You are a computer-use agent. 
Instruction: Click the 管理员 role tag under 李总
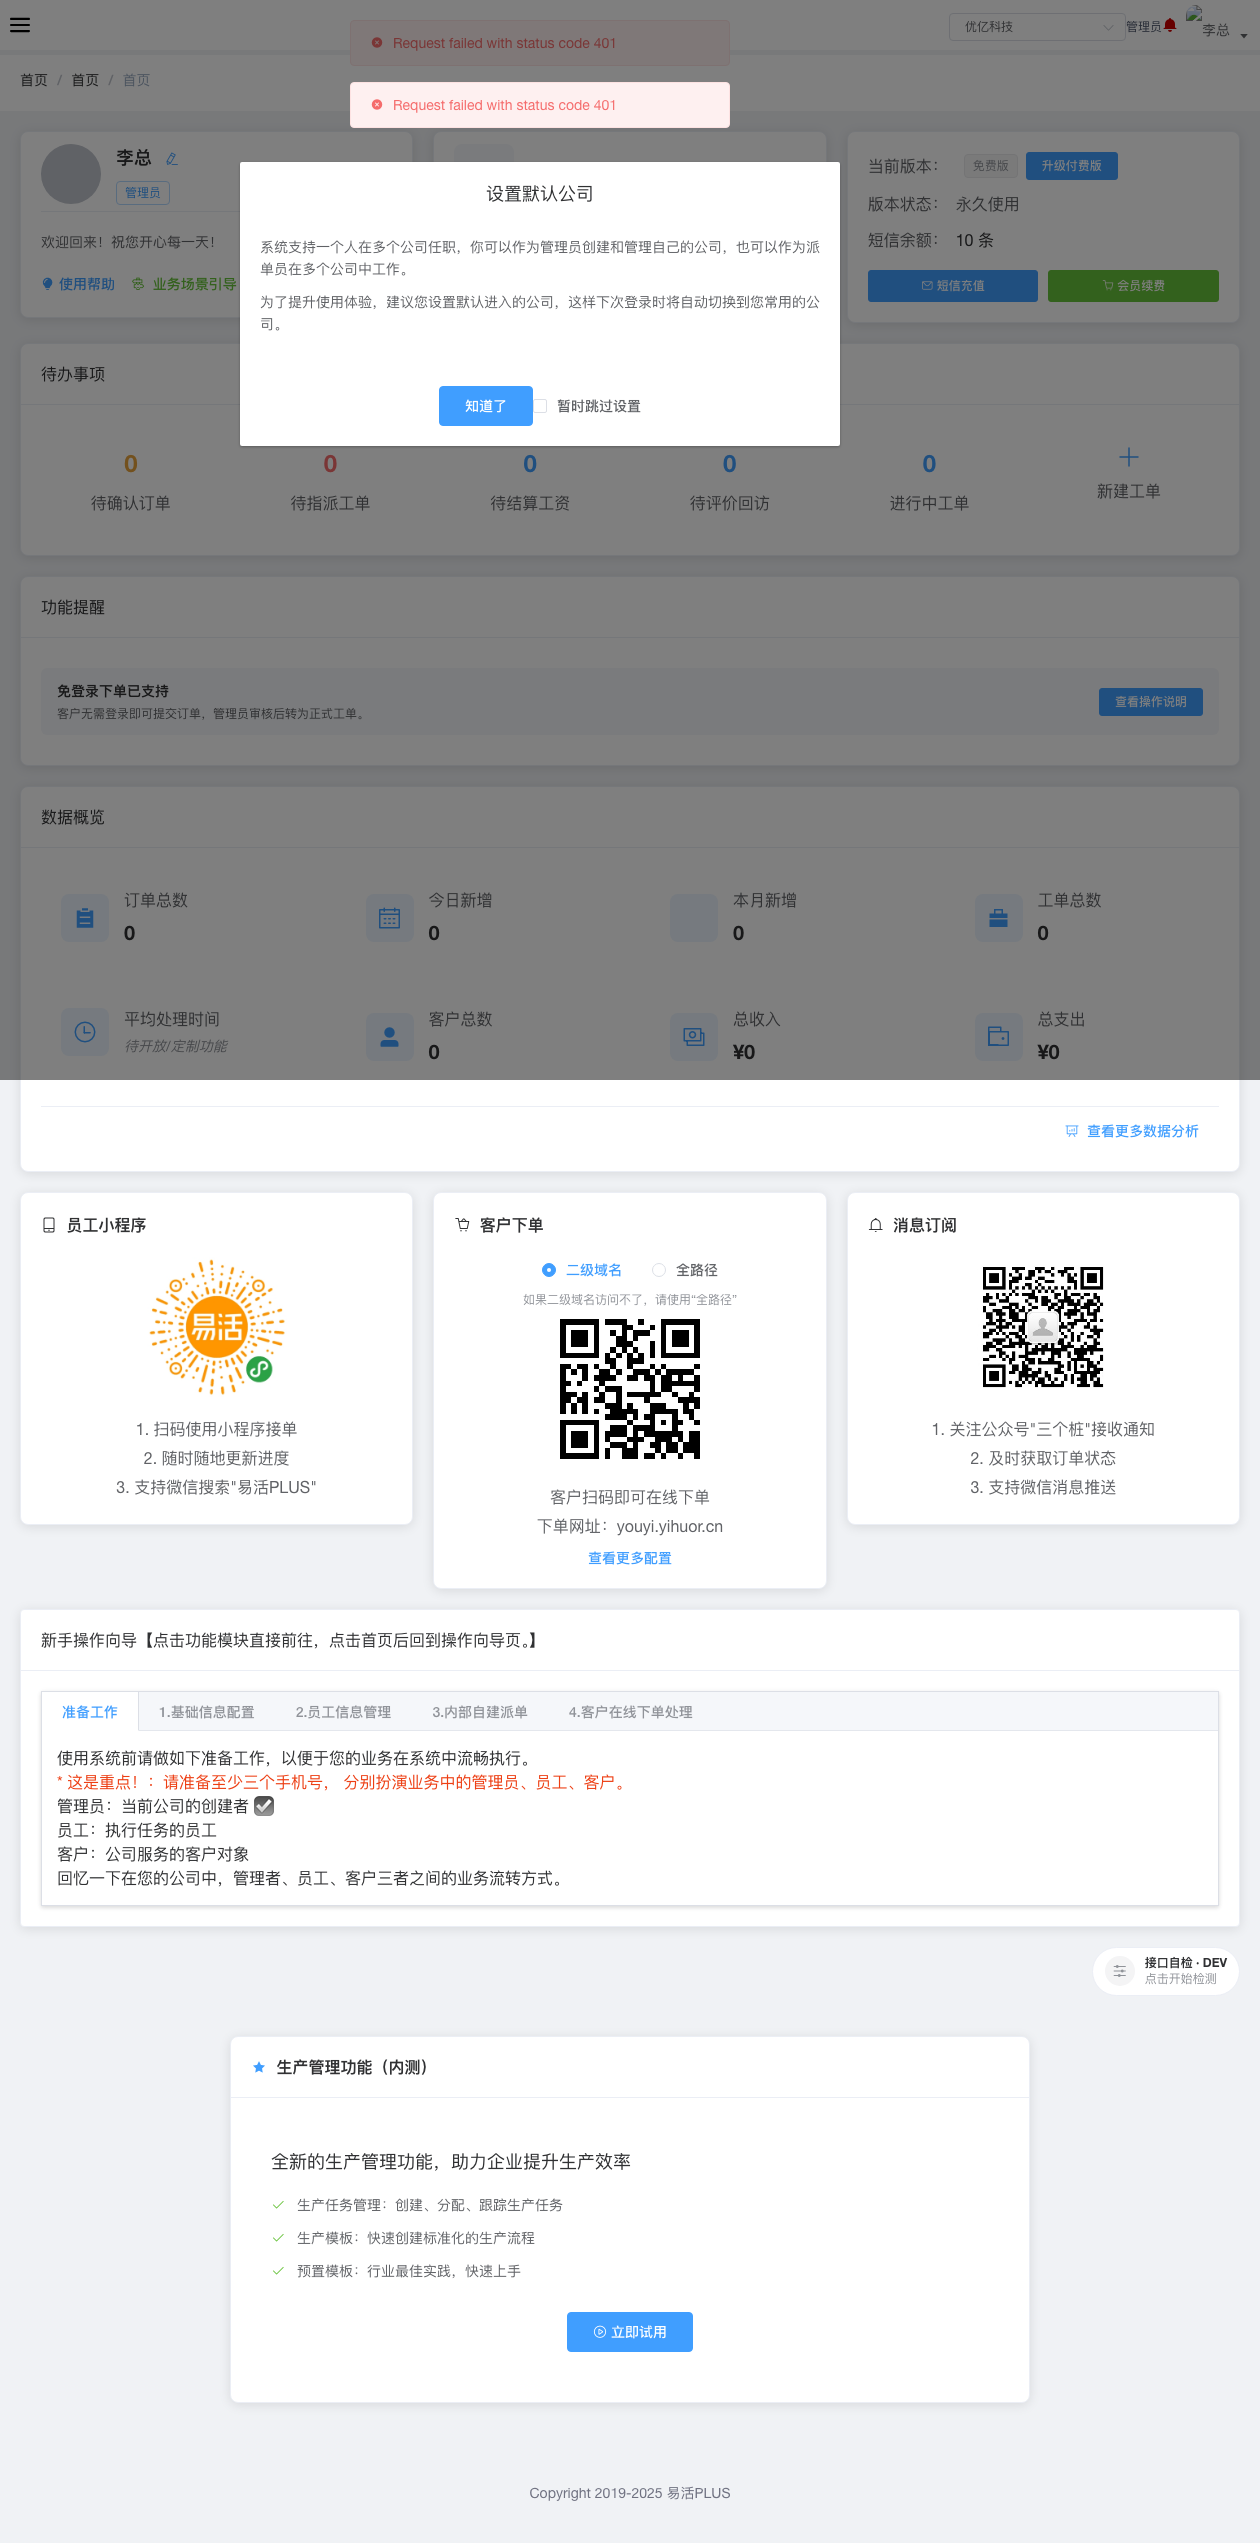point(143,193)
